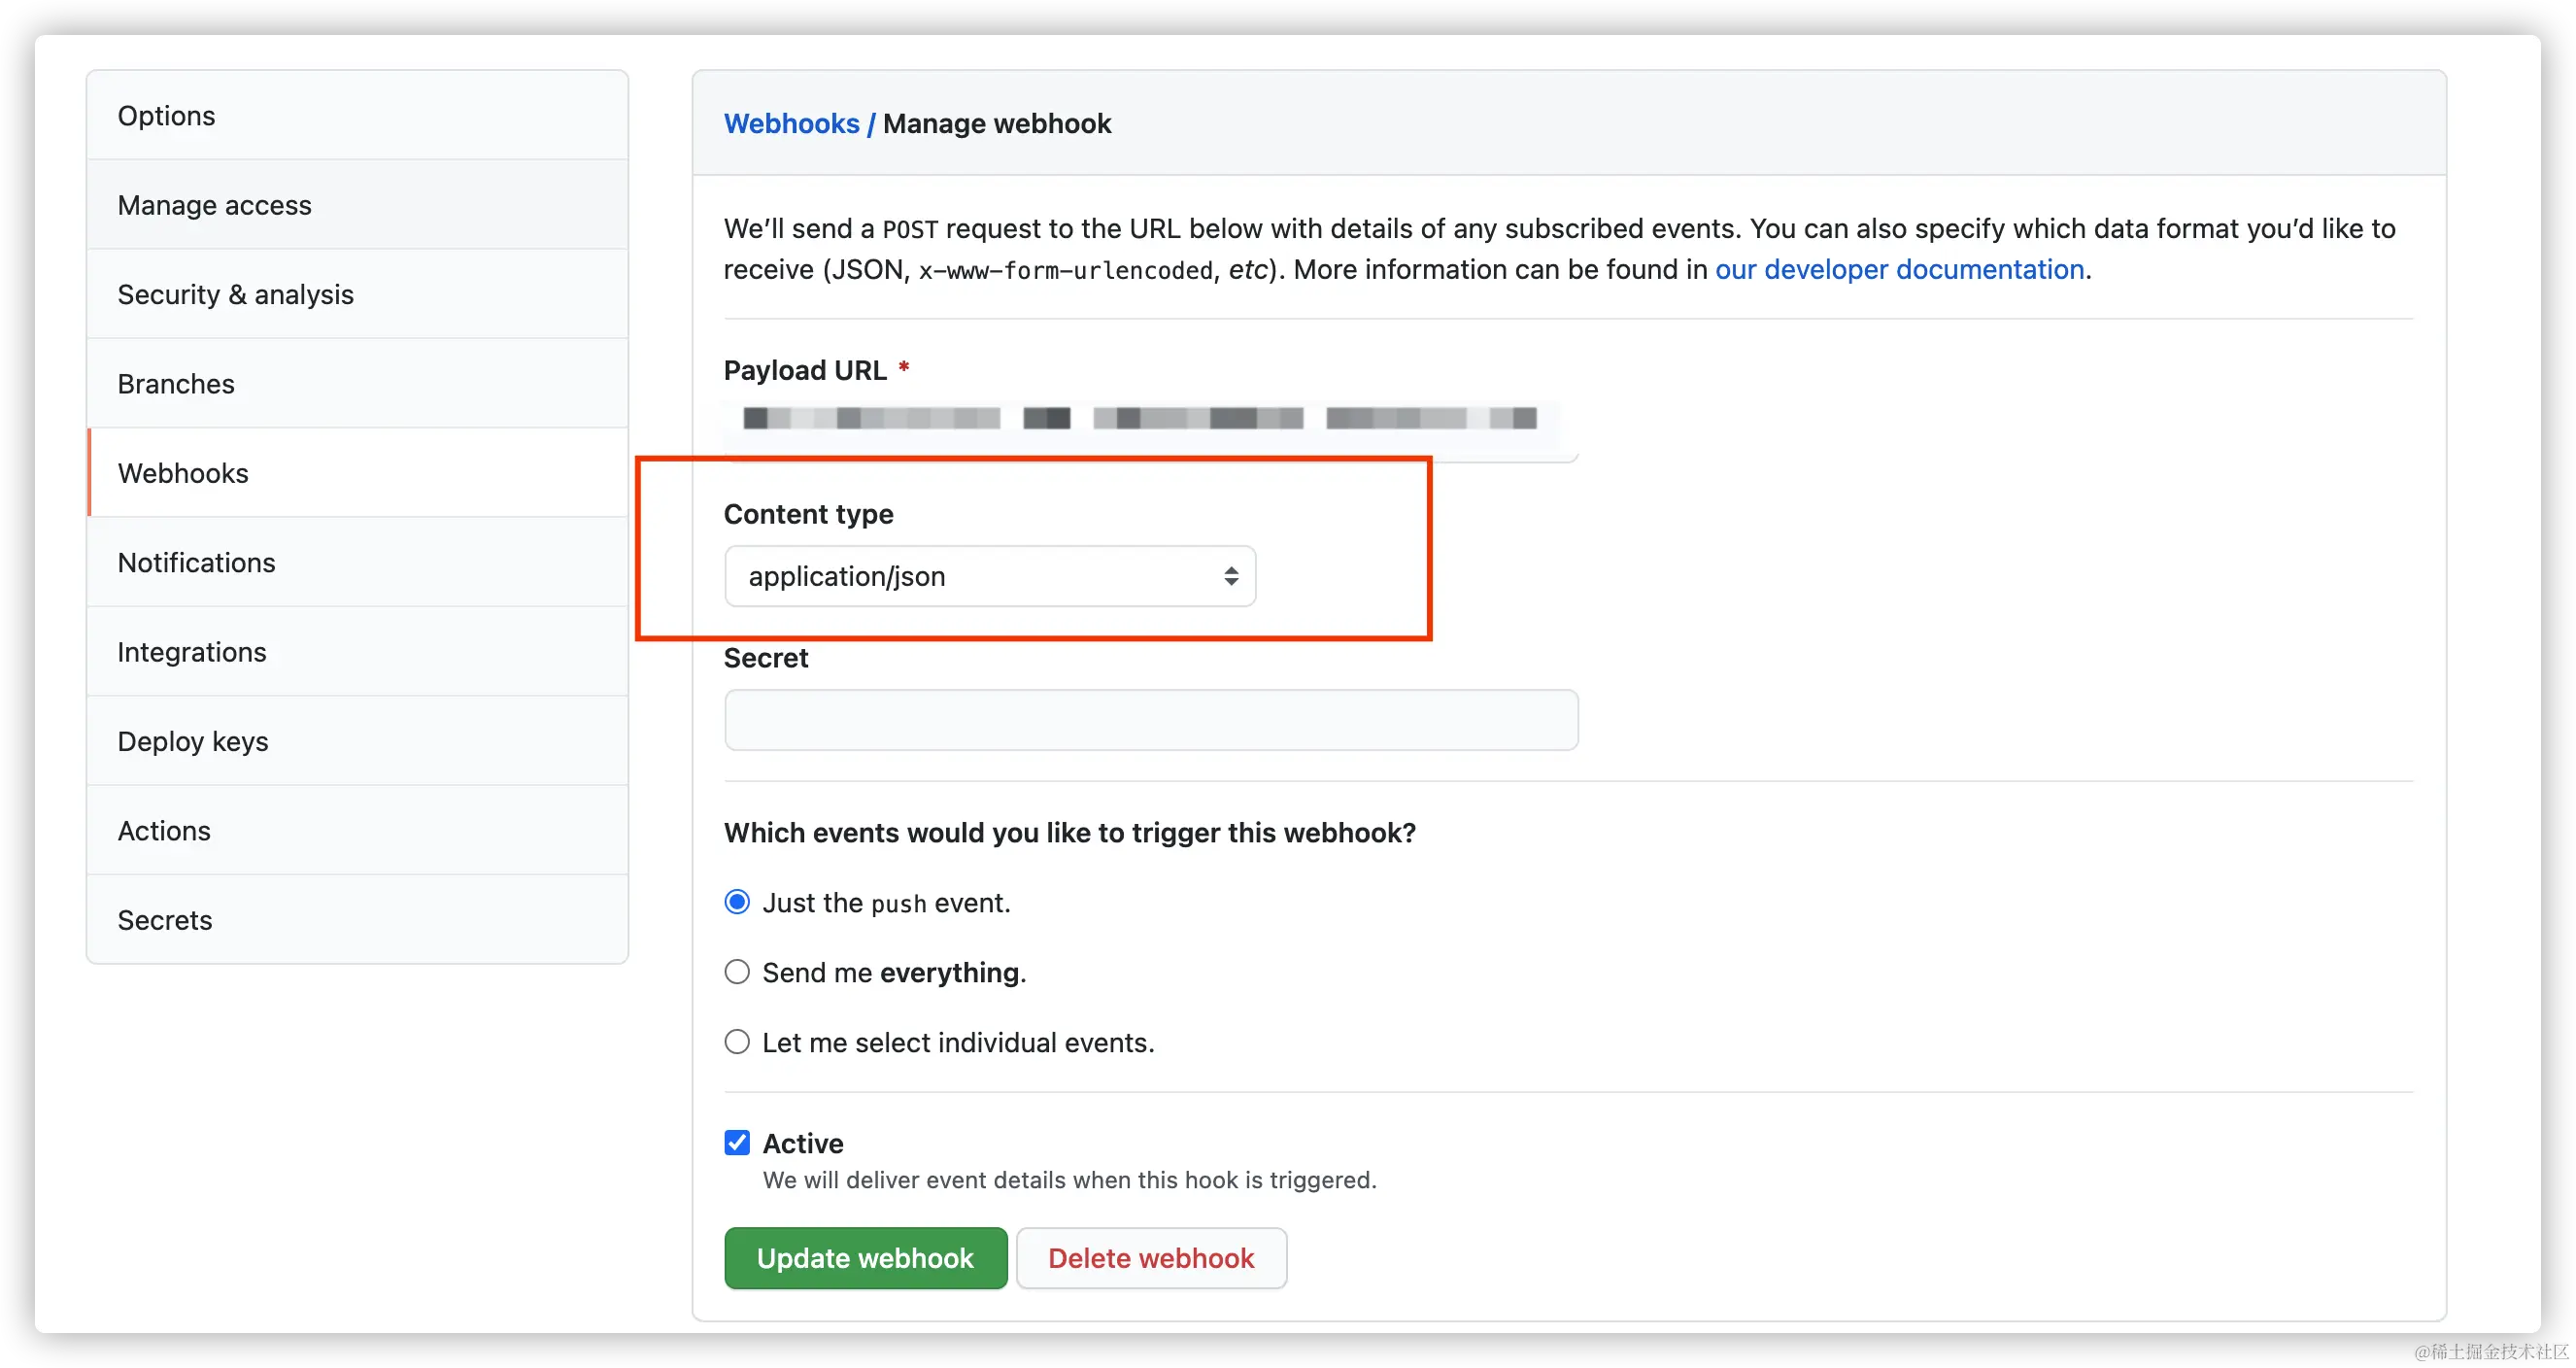
Task: Go to Security & analysis settings
Action: click(x=235, y=294)
